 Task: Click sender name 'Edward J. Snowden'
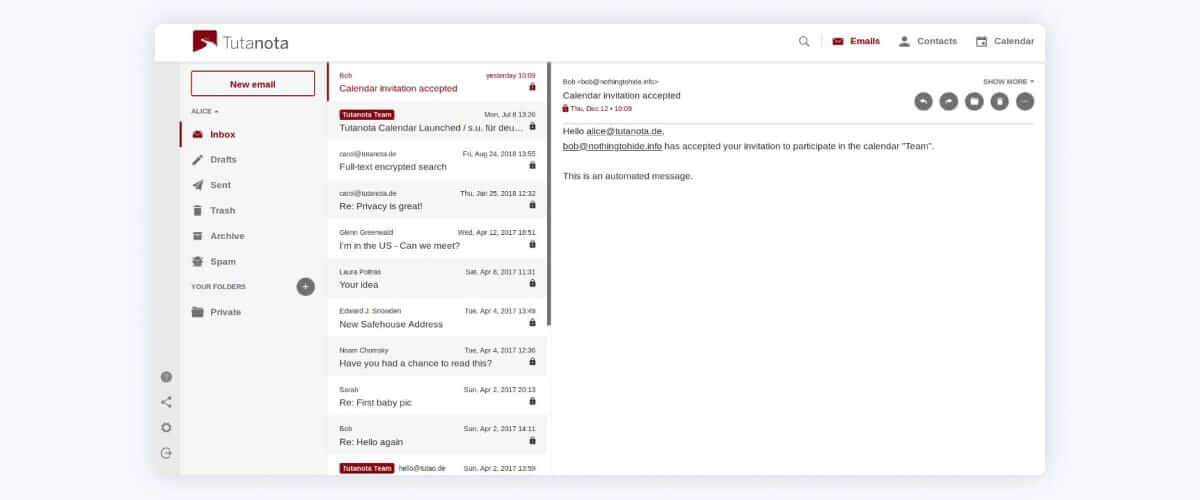tap(368, 310)
